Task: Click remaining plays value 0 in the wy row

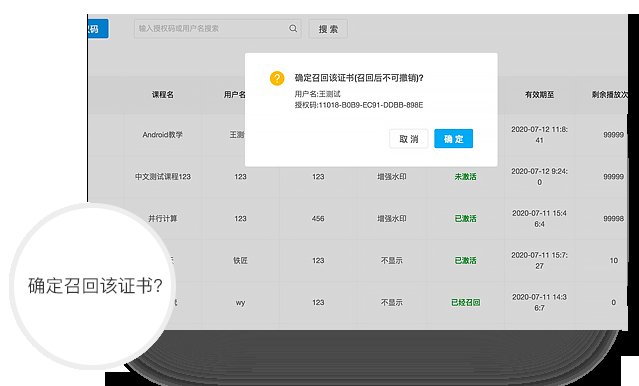Action: click(x=614, y=302)
